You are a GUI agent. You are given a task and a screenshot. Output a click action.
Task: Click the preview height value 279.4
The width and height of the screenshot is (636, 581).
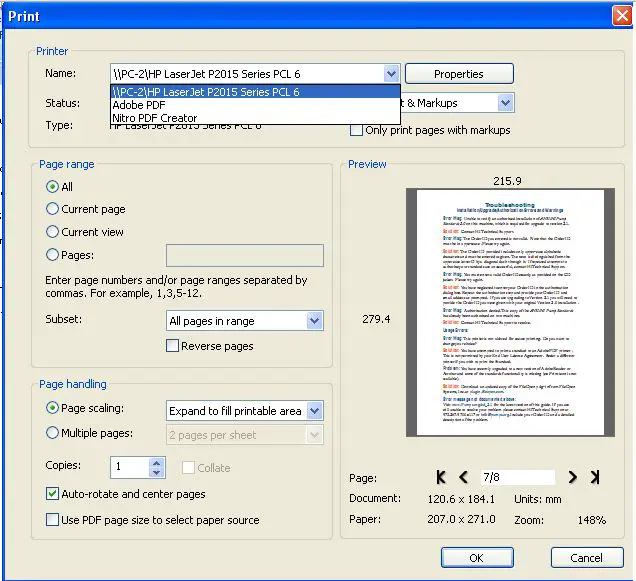(376, 319)
